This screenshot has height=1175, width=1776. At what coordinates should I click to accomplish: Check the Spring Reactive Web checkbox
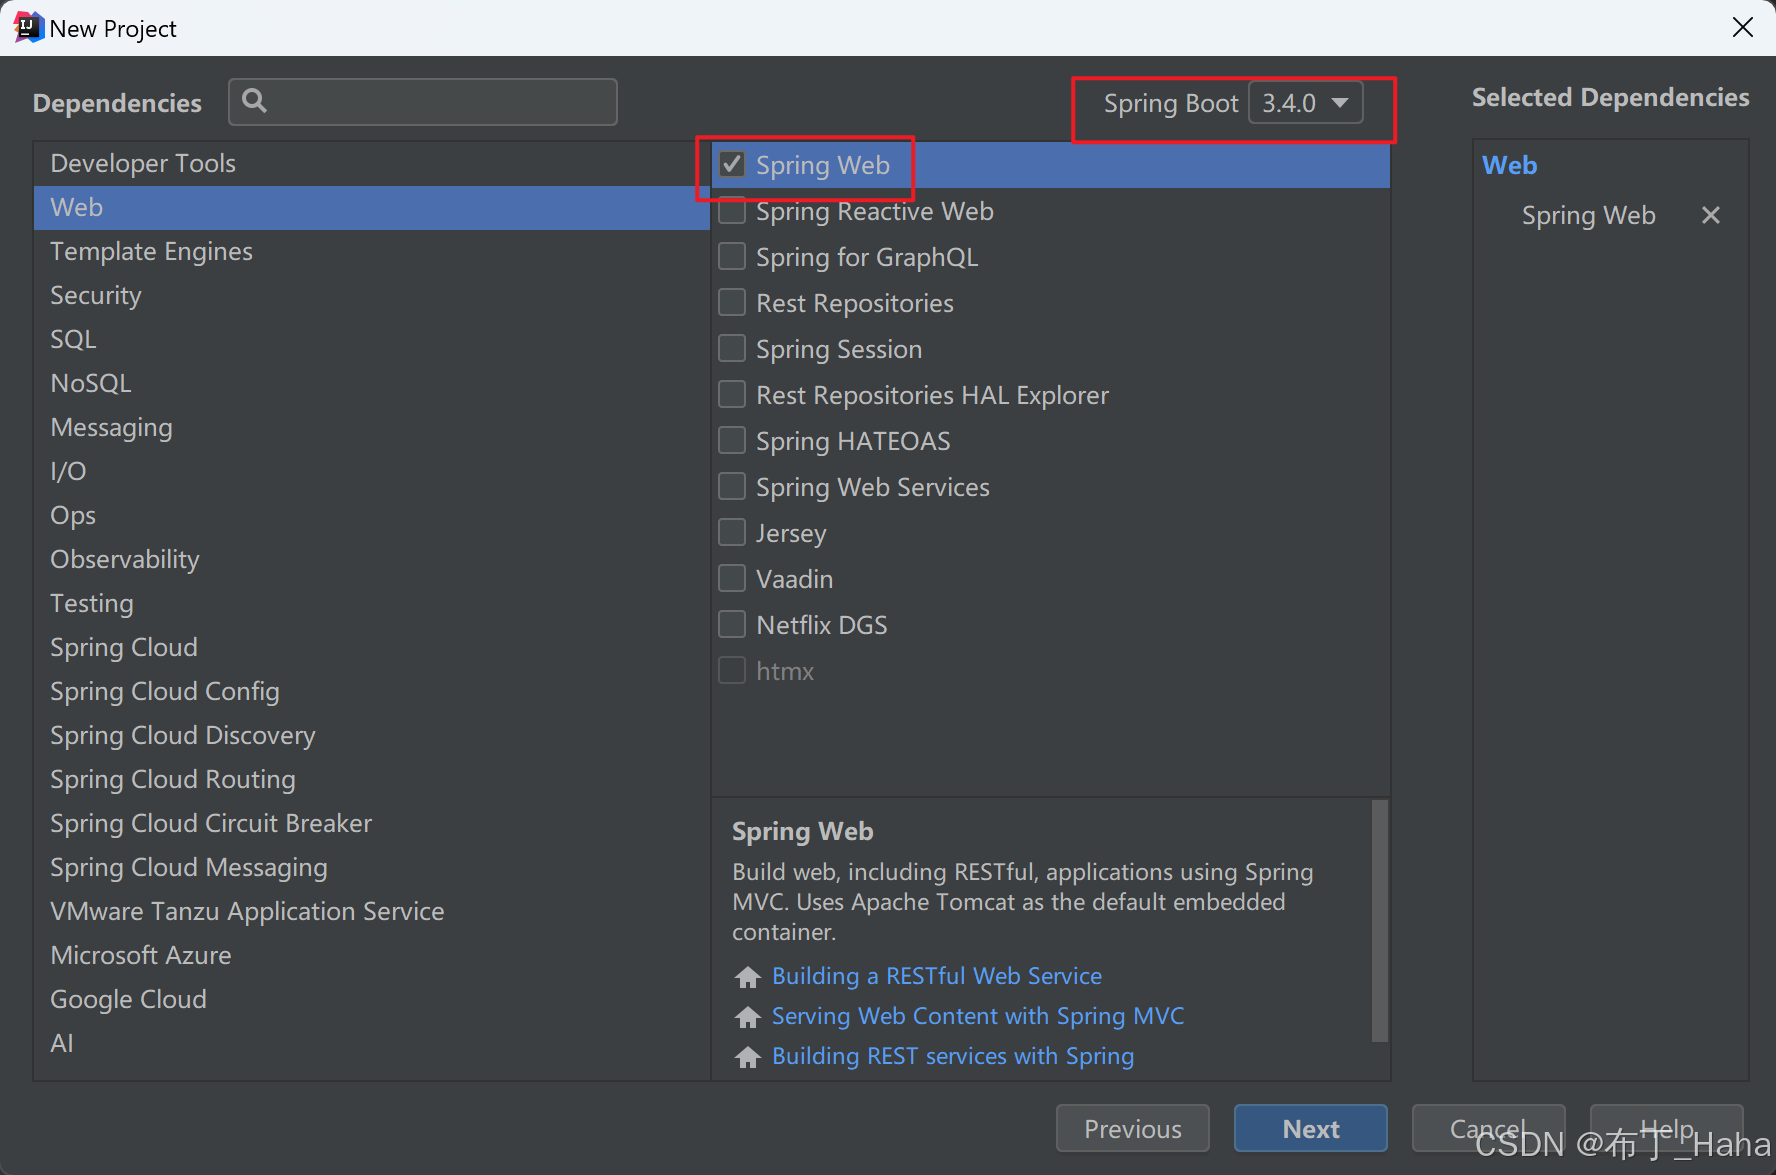732,211
